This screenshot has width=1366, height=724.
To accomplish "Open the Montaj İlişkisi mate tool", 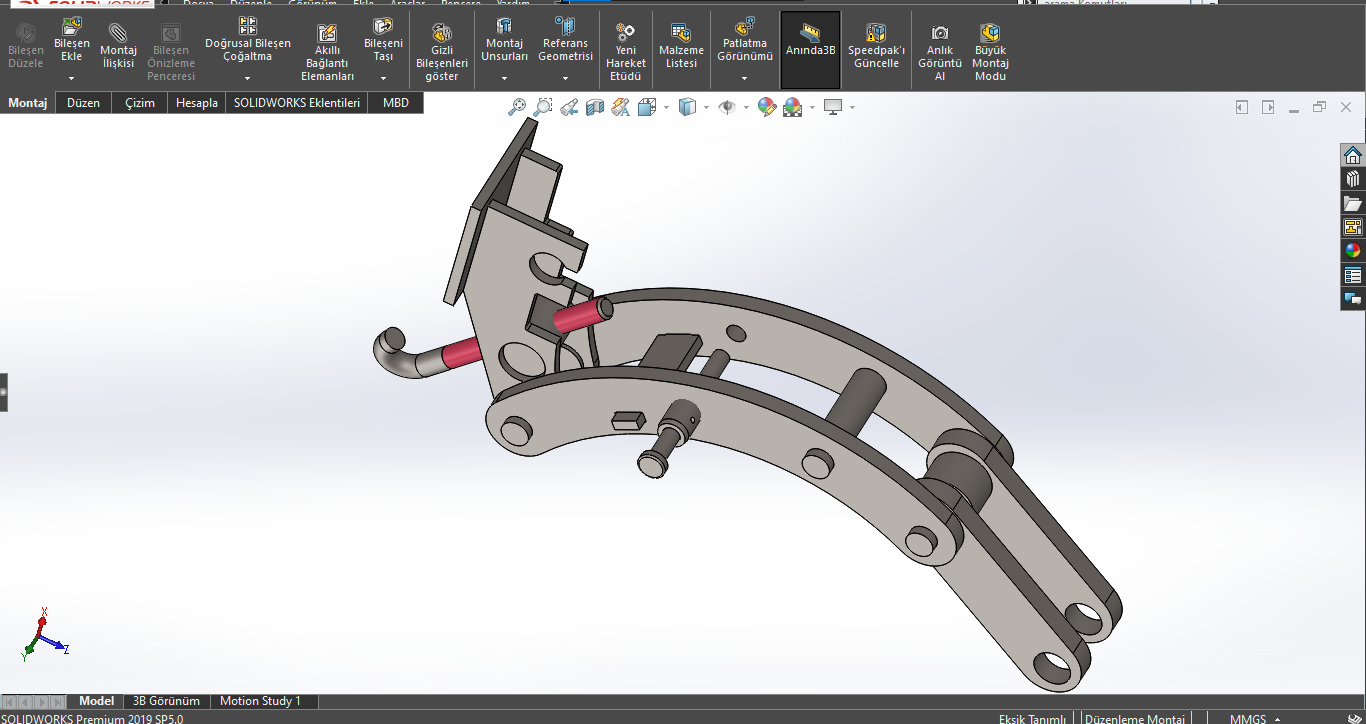I will pos(118,46).
